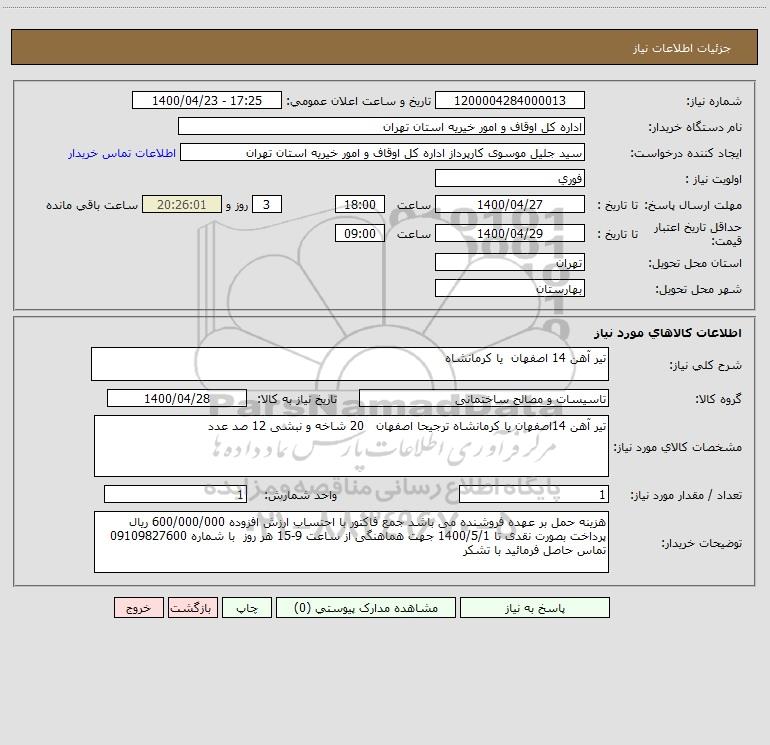Click the خروج exit button

138,608
